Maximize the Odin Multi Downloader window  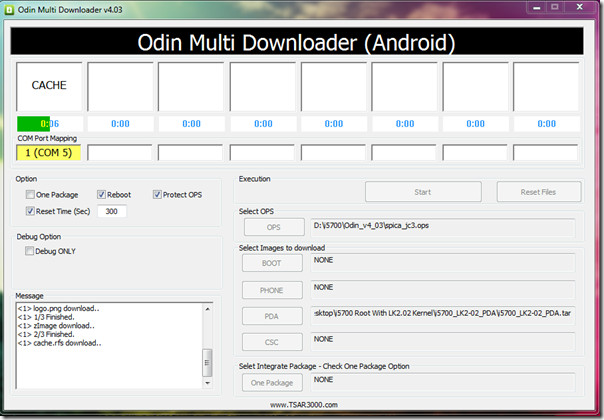pos(555,7)
